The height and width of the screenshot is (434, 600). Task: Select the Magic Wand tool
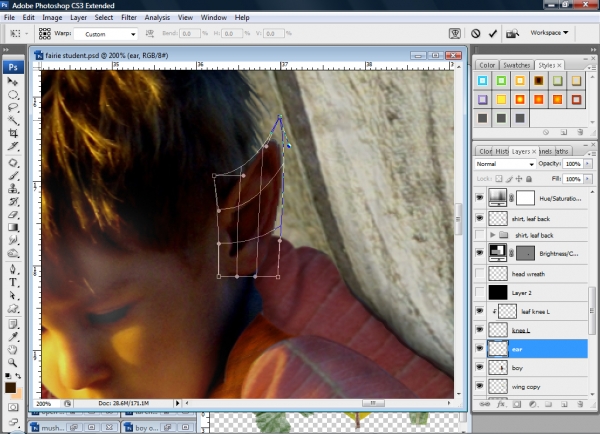coord(13,121)
